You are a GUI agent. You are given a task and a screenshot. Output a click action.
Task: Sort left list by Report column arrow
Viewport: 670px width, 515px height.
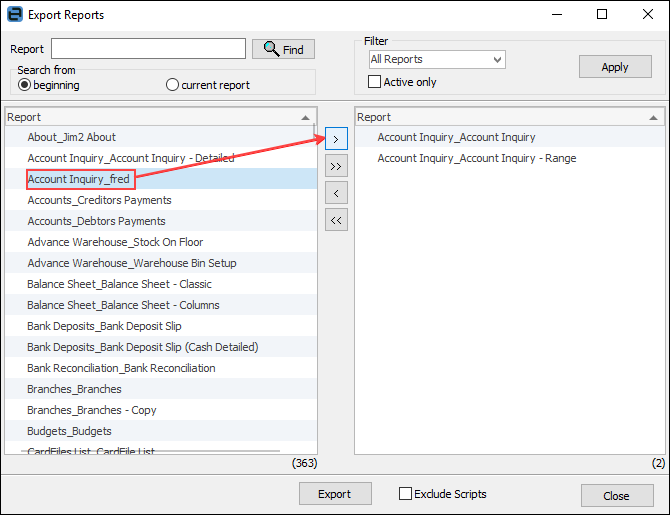click(x=305, y=118)
